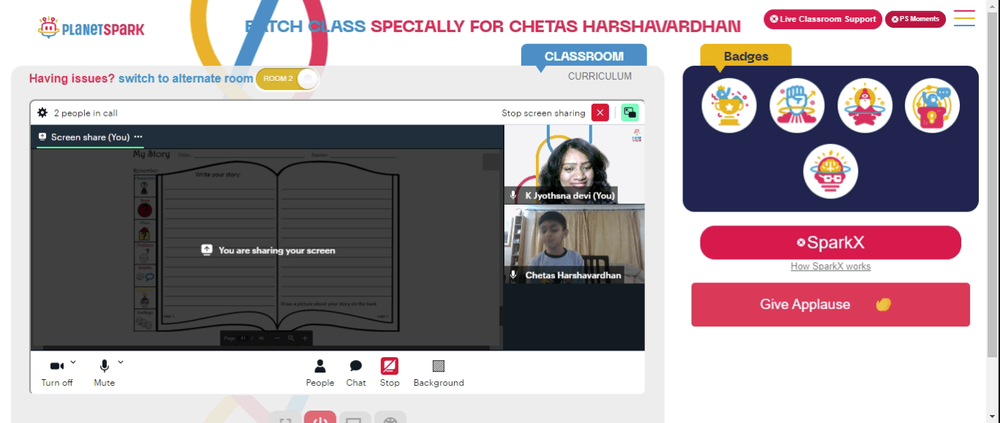Image resolution: width=1000 pixels, height=423 pixels.
Task: Open How SparkX works link
Action: coord(830,267)
